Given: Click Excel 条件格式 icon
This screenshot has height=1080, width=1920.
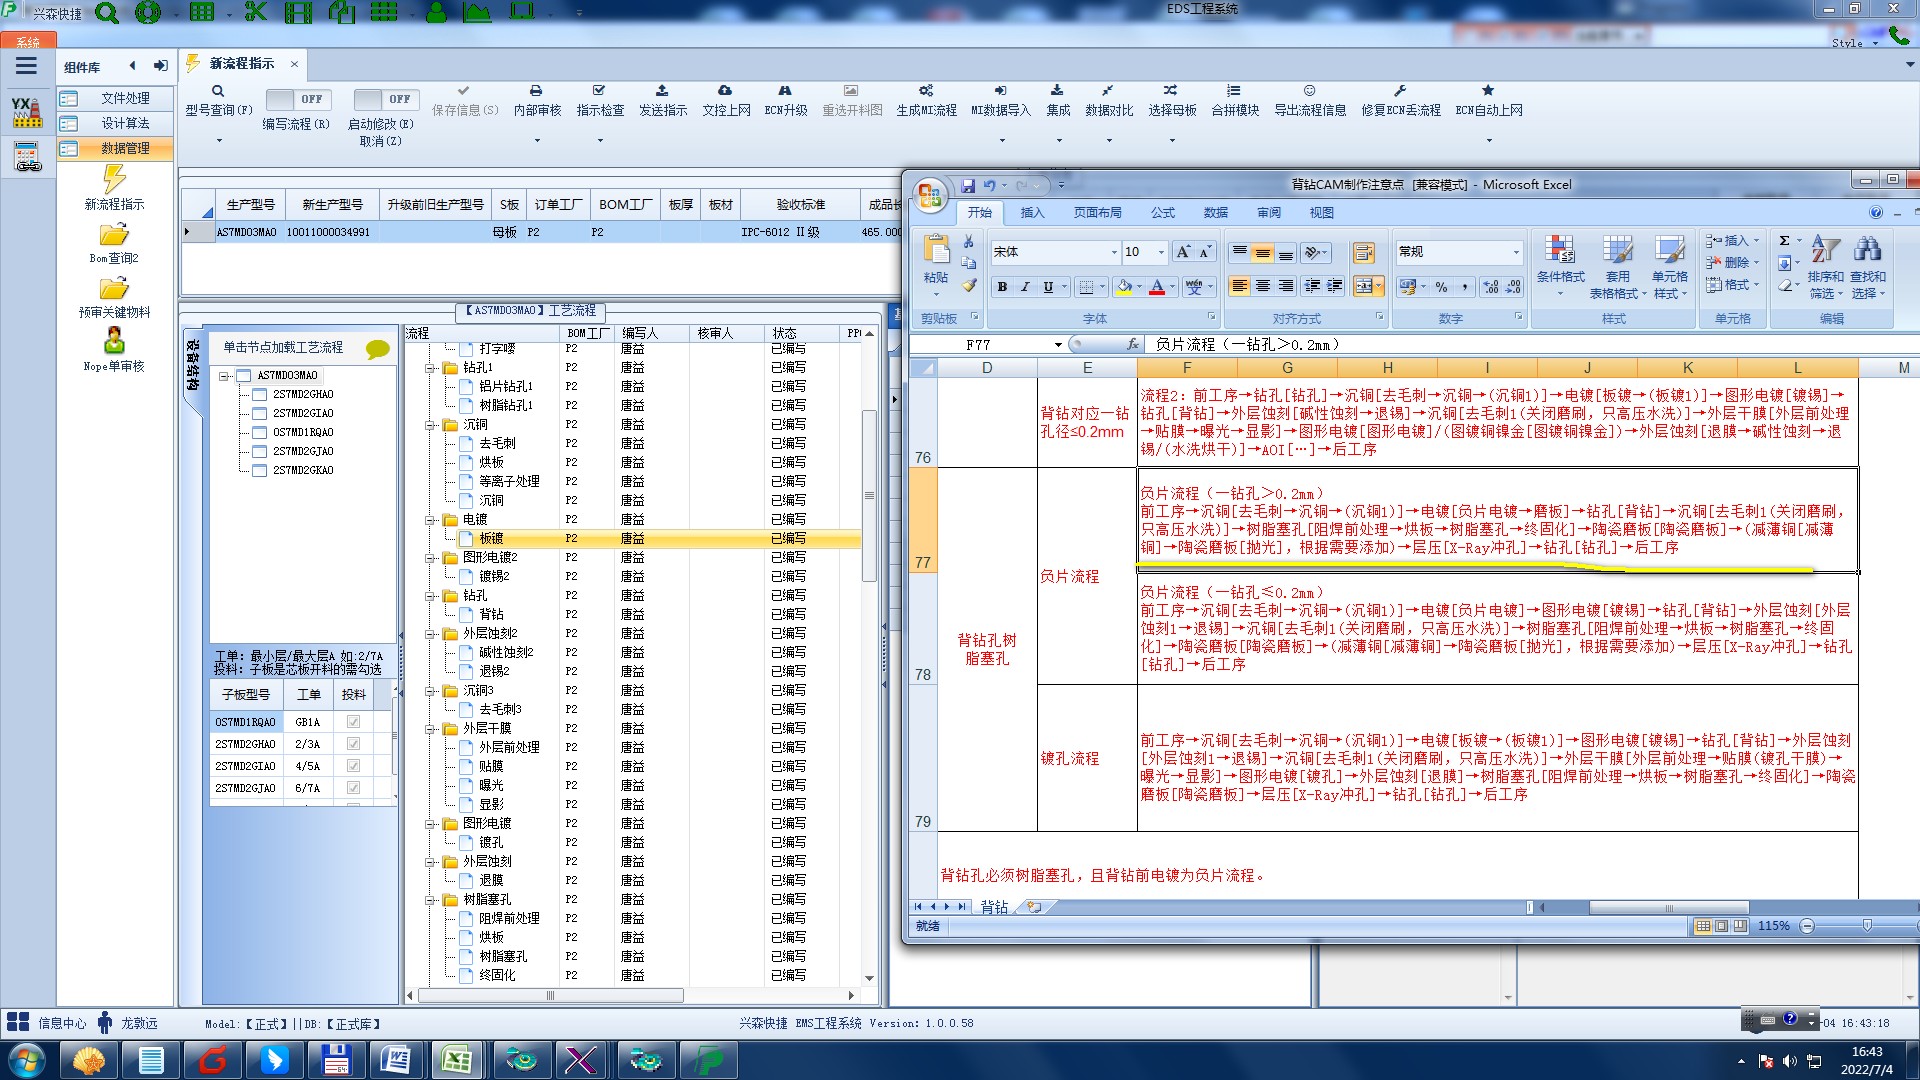Looking at the screenshot, I should (1559, 250).
